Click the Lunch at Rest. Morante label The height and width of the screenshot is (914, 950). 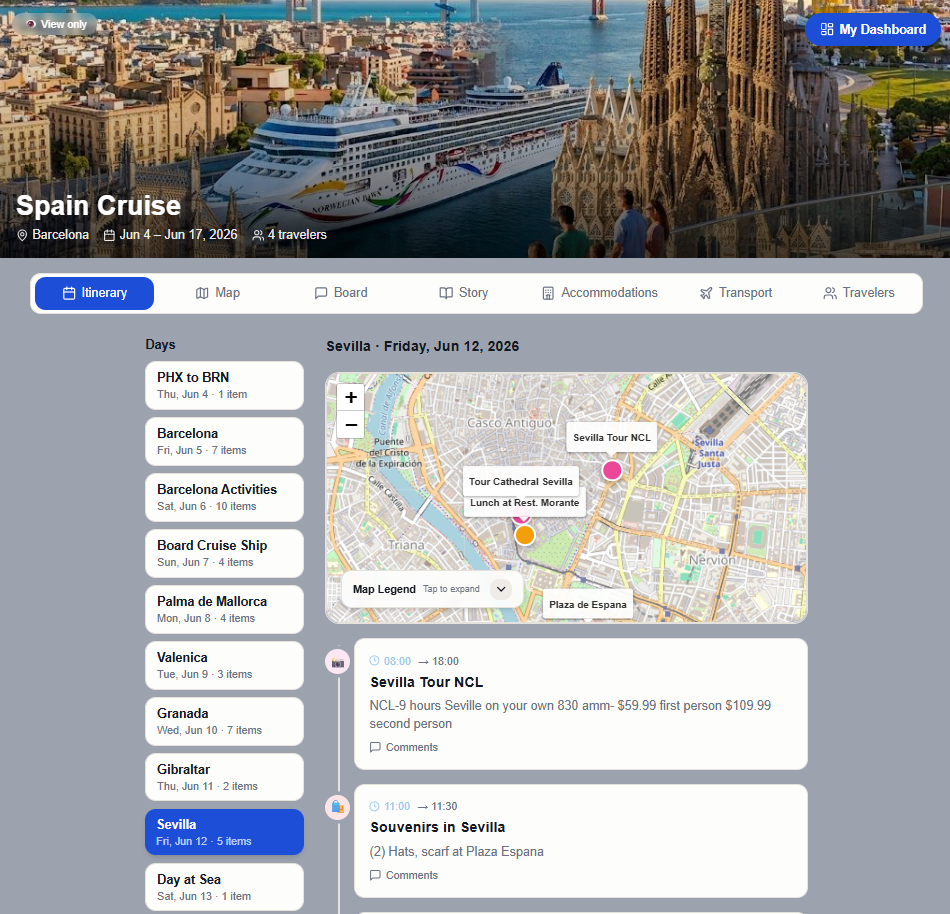525,503
